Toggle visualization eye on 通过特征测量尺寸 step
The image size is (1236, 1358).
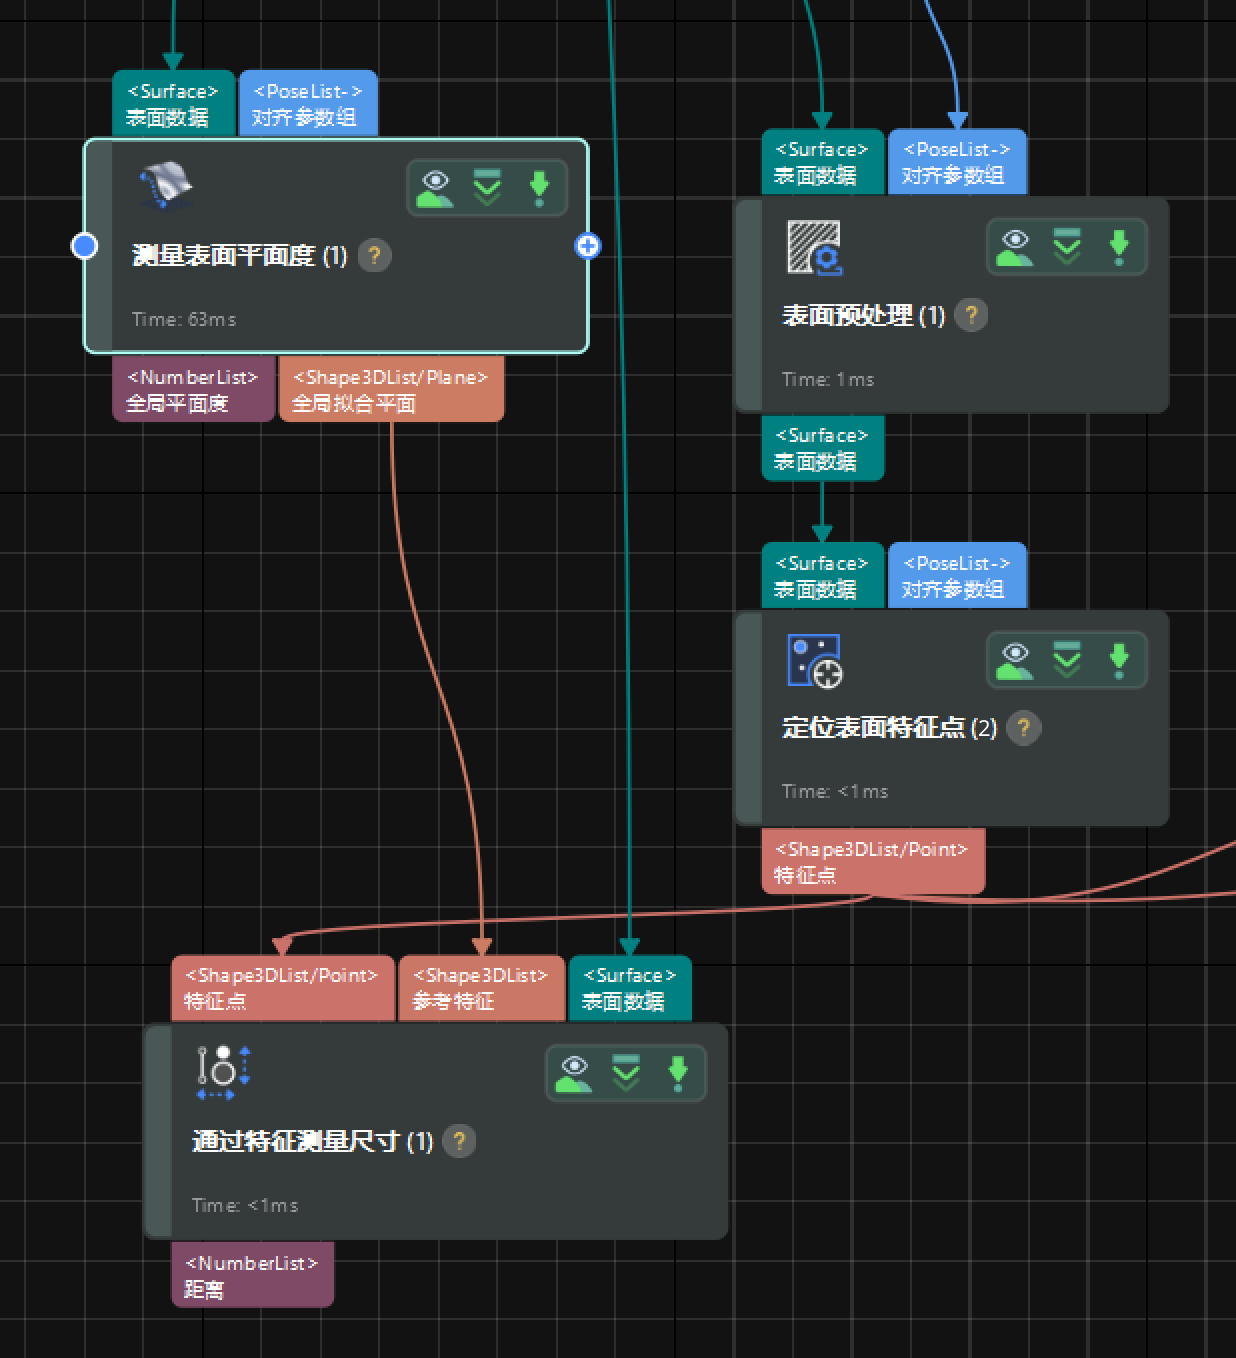(575, 1073)
